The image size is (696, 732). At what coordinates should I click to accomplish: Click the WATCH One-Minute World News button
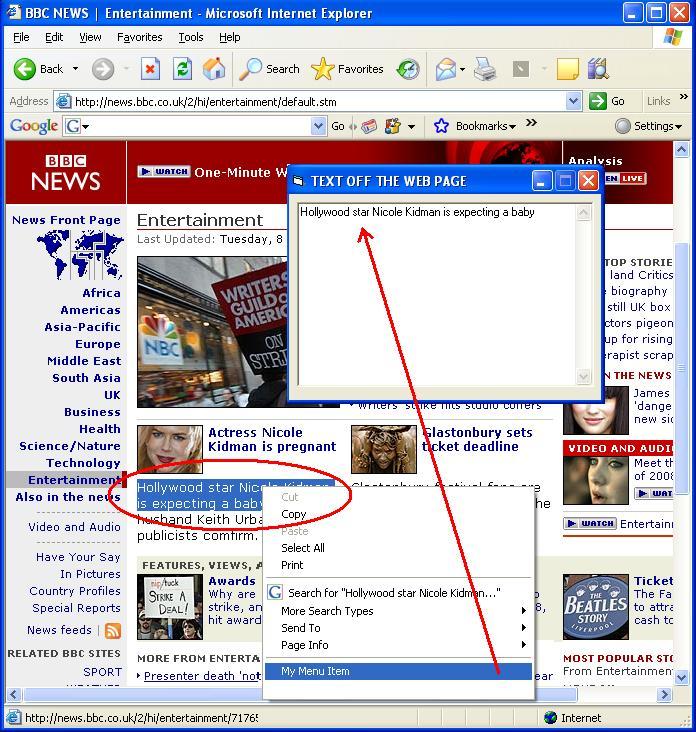[x=163, y=172]
